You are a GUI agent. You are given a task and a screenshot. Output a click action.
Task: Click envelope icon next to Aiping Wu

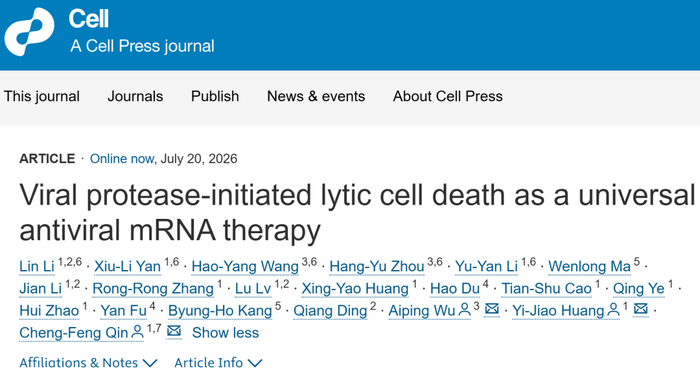coord(492,309)
